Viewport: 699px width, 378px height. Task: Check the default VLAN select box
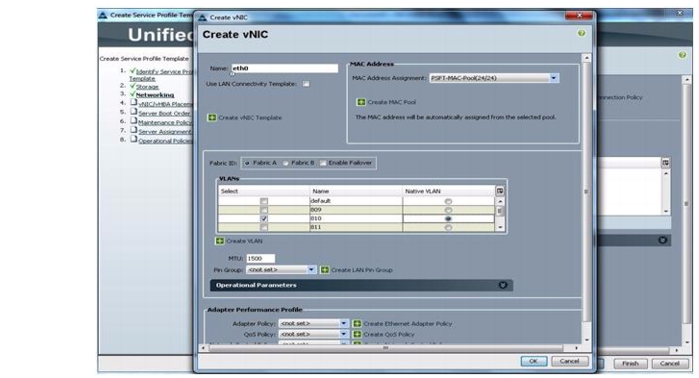click(x=264, y=201)
